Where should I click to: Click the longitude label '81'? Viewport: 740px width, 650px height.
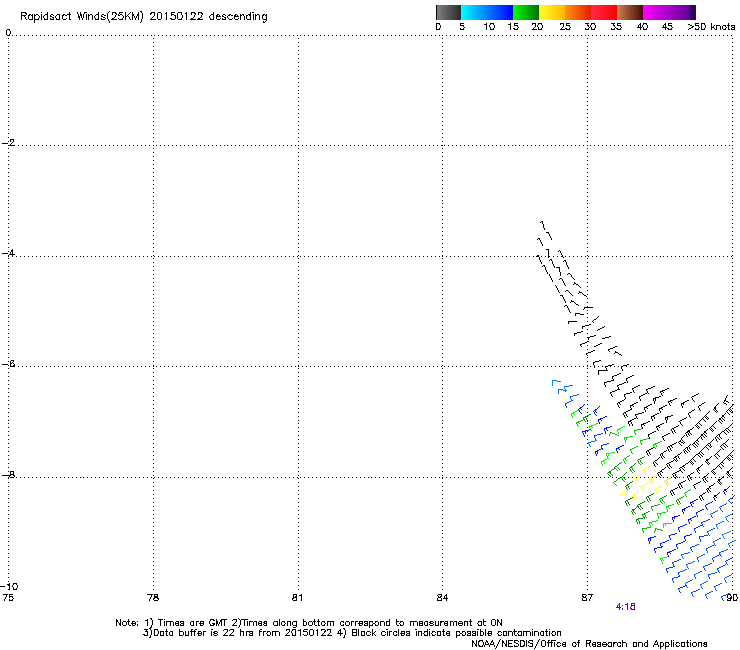297,598
